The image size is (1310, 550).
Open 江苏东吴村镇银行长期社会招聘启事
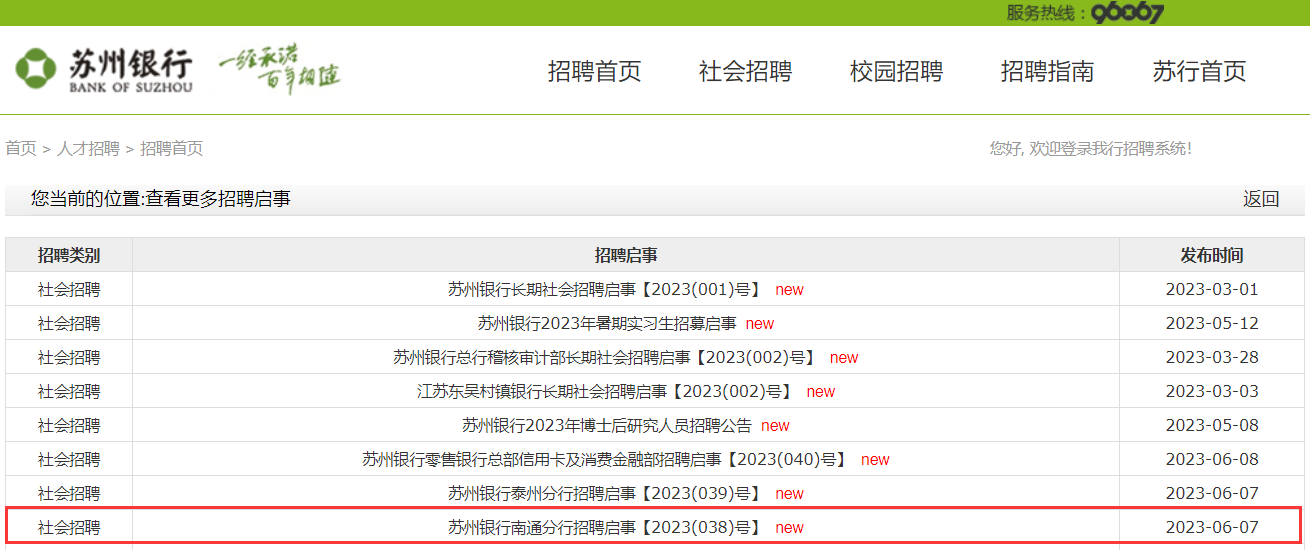tap(605, 391)
